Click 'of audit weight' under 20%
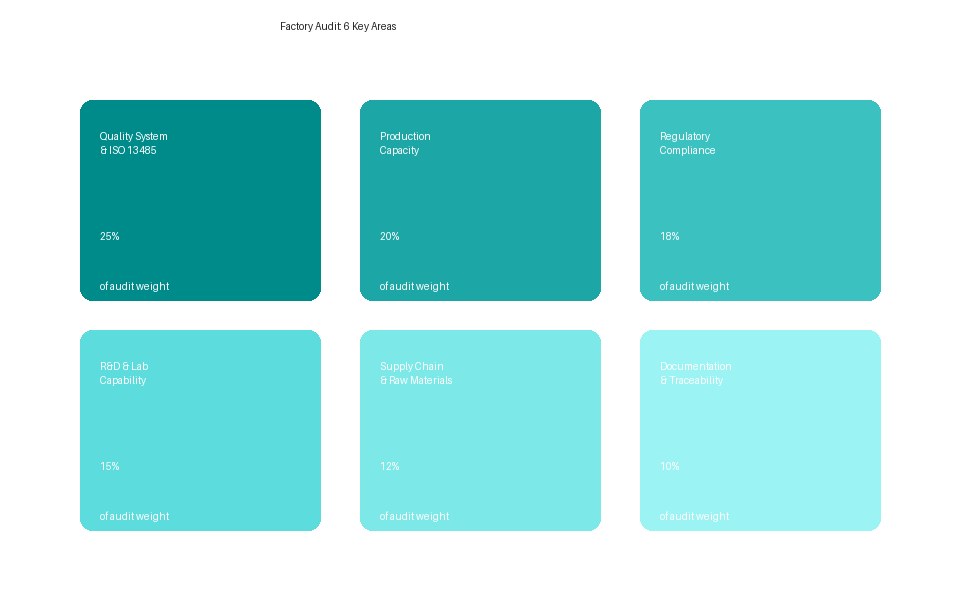The height and width of the screenshot is (600, 960). [x=414, y=287]
